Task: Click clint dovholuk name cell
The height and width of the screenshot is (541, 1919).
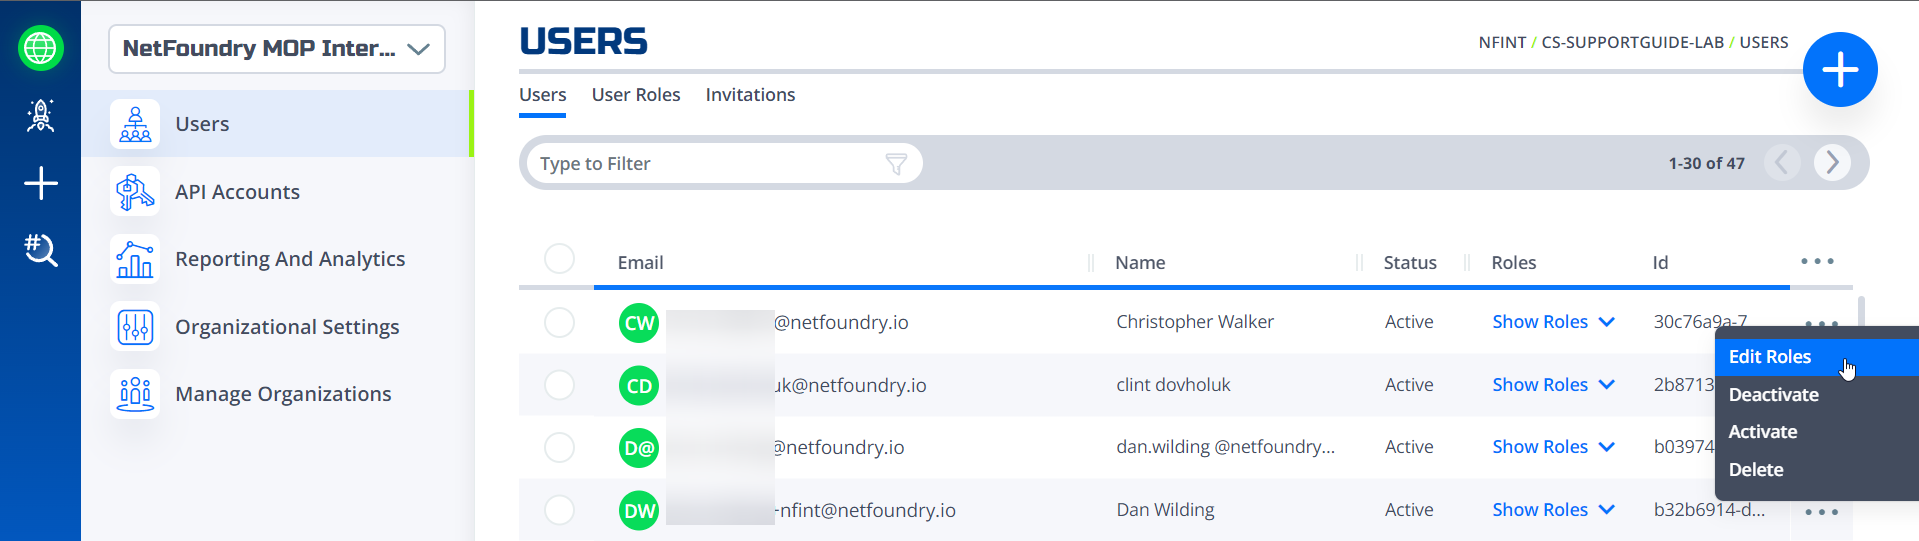Action: click(x=1173, y=385)
